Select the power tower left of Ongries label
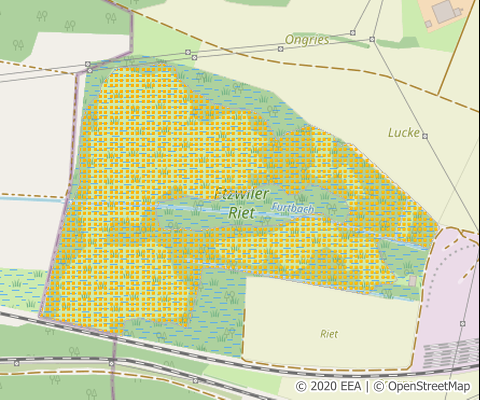480x400 pixels. point(281,49)
